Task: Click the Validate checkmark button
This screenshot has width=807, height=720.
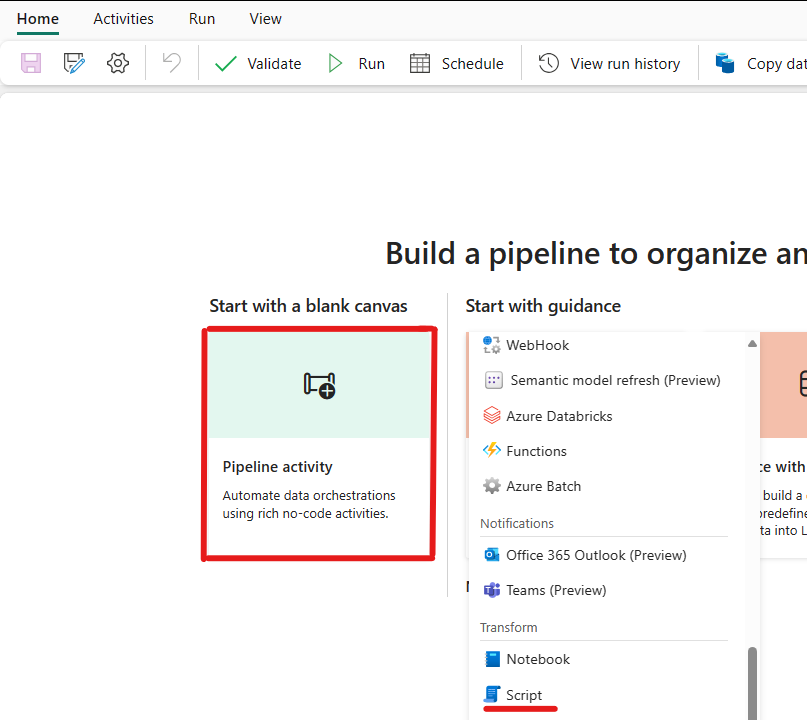Action: click(x=258, y=63)
